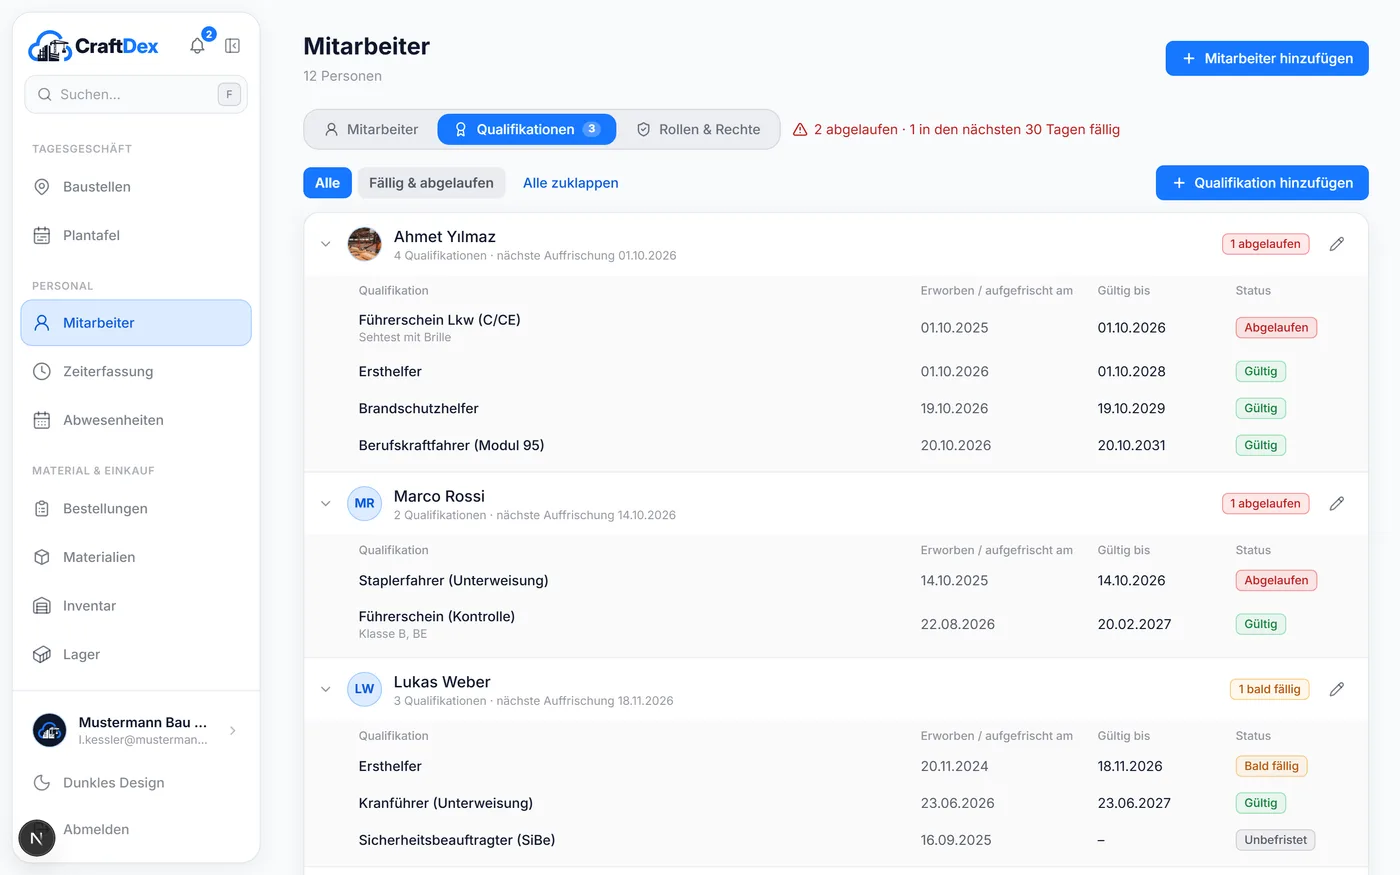Edit Marco Rossi with pencil icon
The height and width of the screenshot is (875, 1400).
[x=1336, y=504]
